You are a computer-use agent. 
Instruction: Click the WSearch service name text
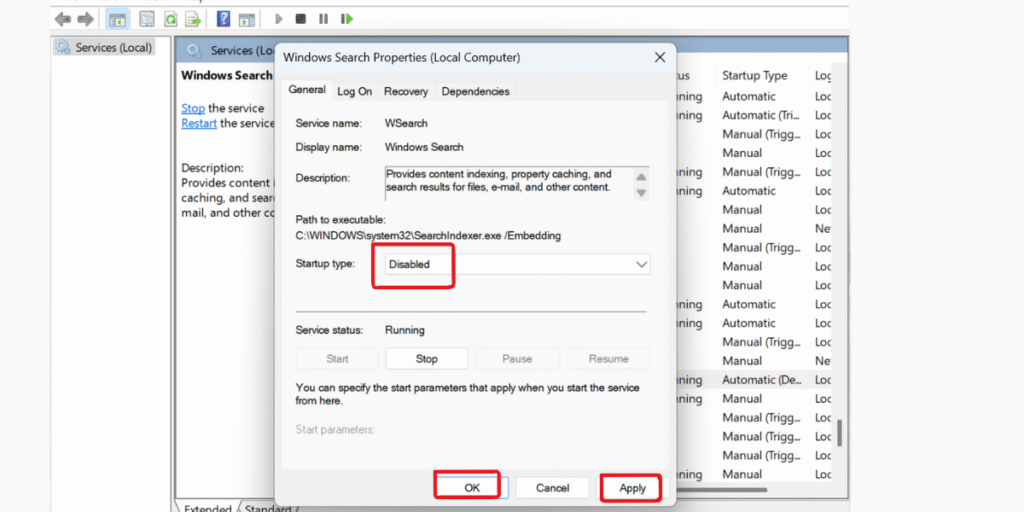[406, 123]
